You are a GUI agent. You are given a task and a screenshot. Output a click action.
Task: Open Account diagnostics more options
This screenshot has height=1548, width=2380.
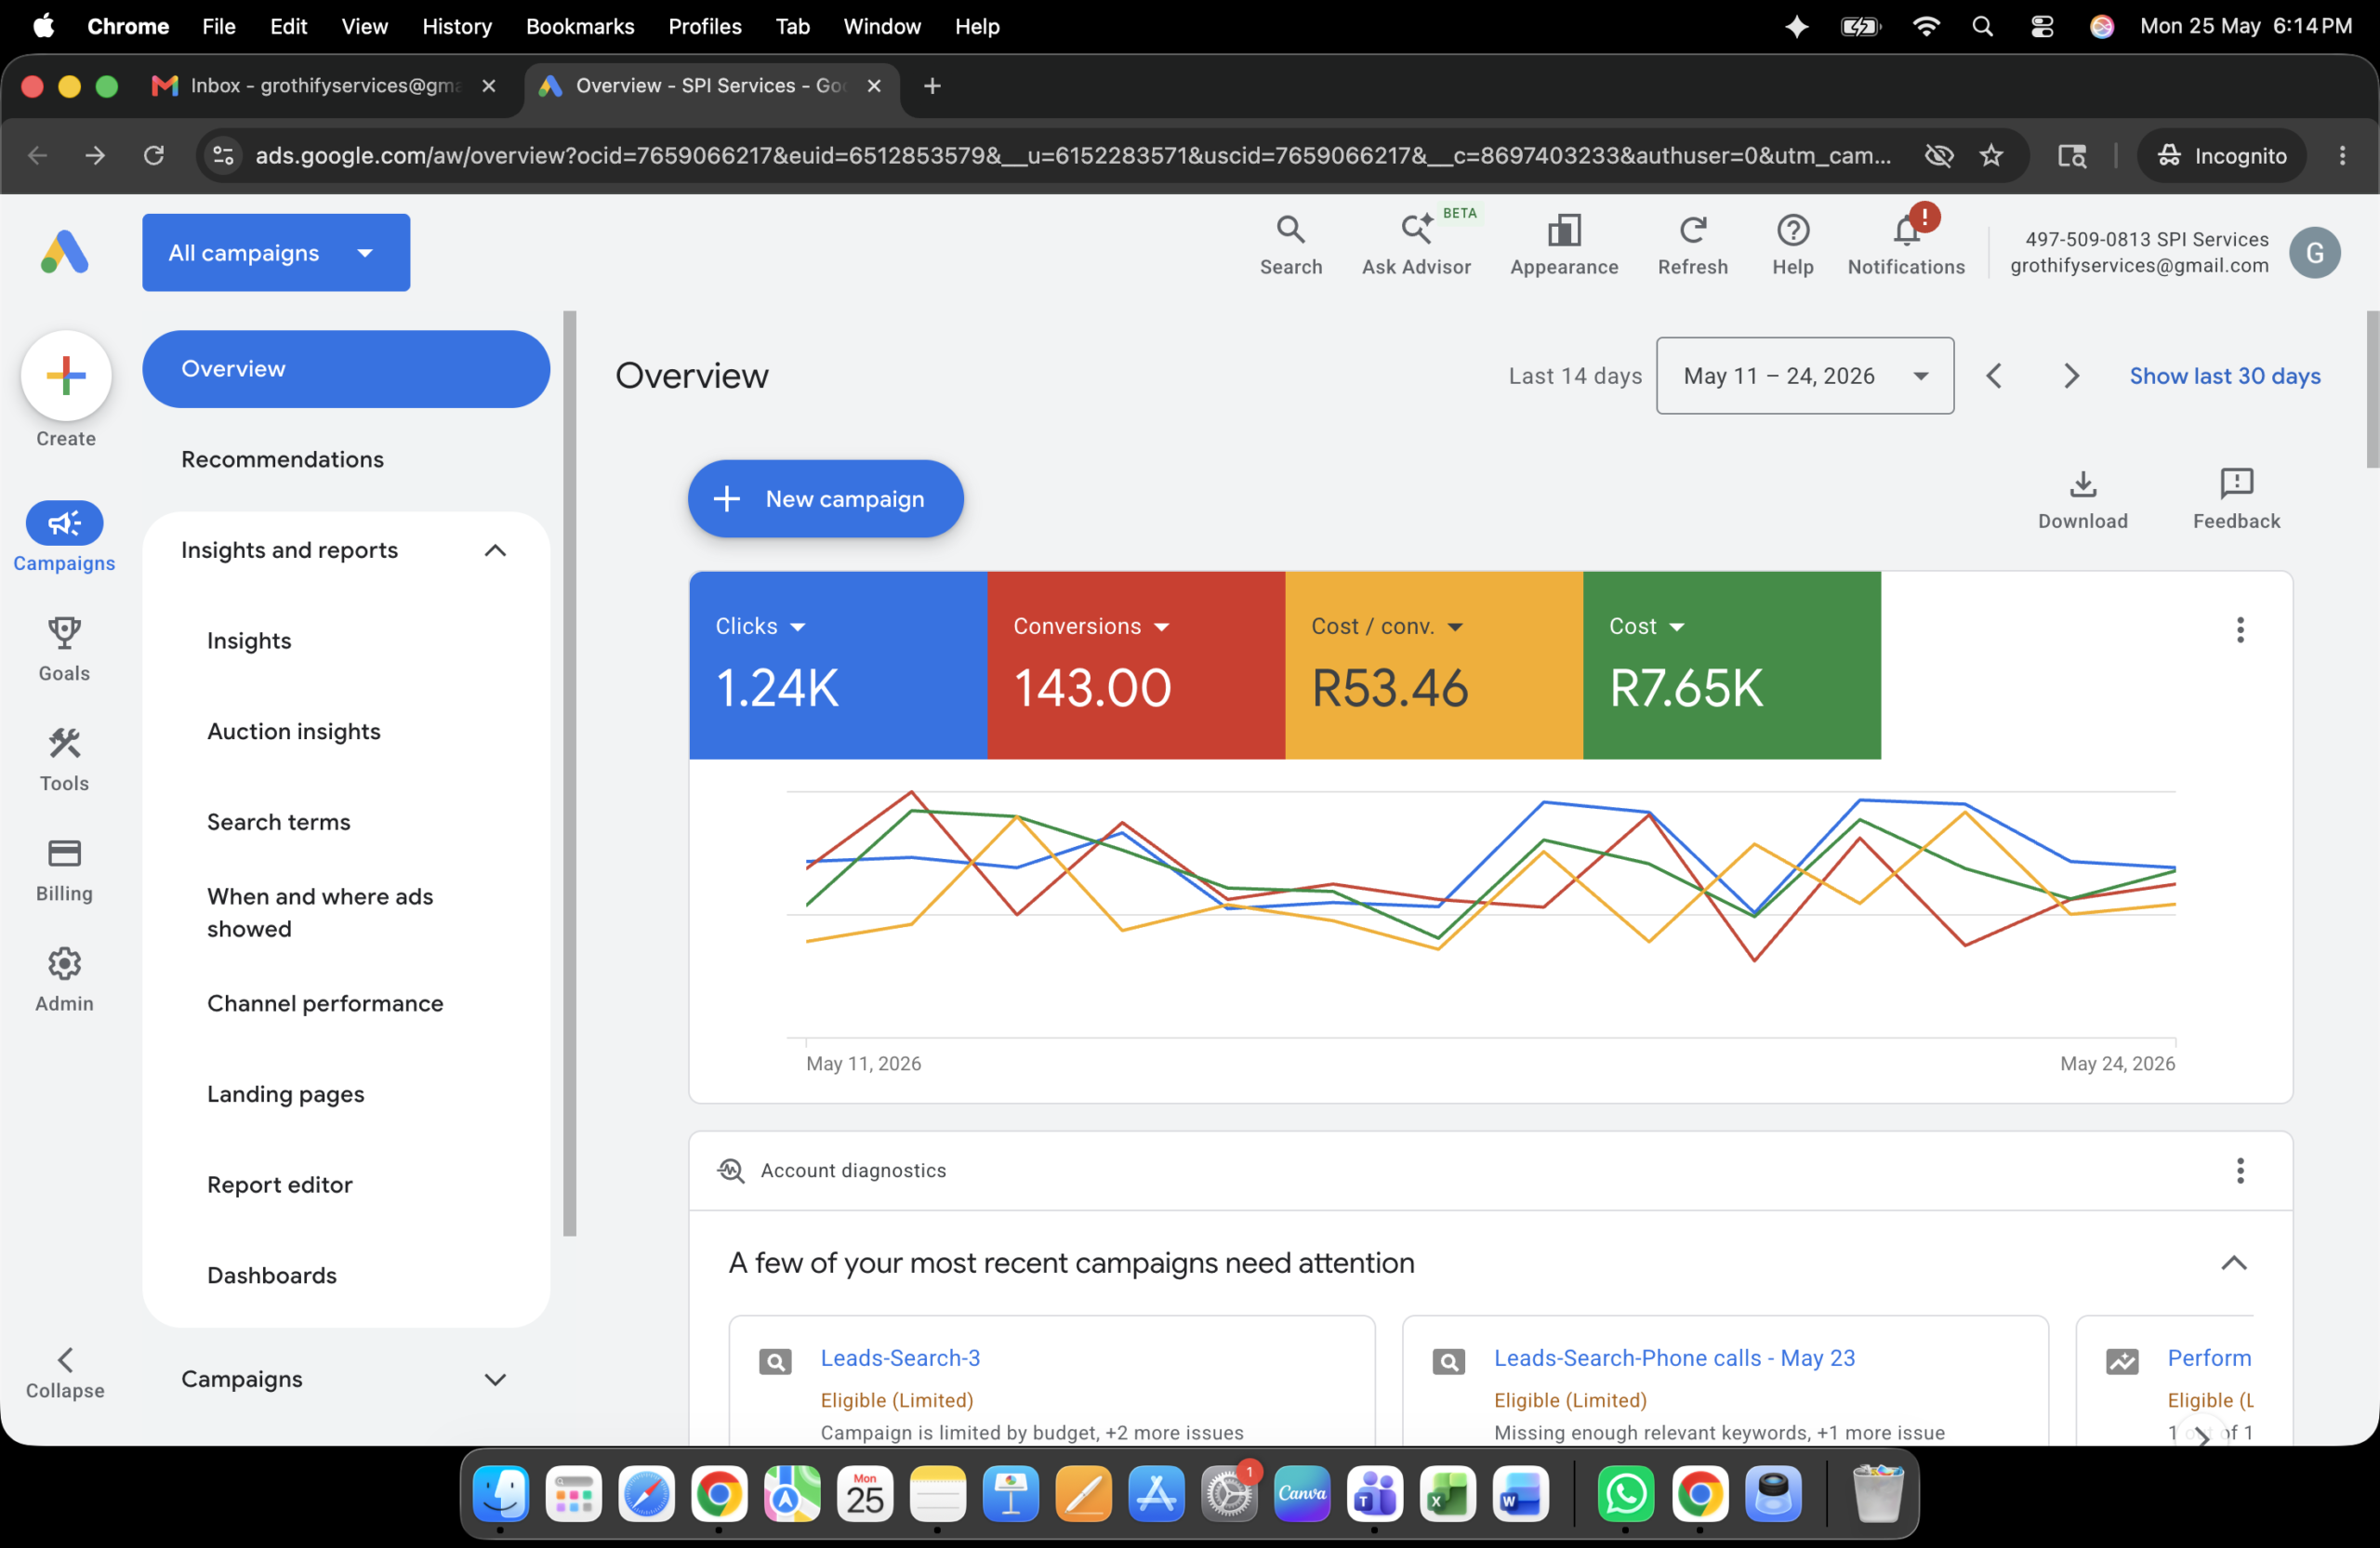click(x=2239, y=1170)
